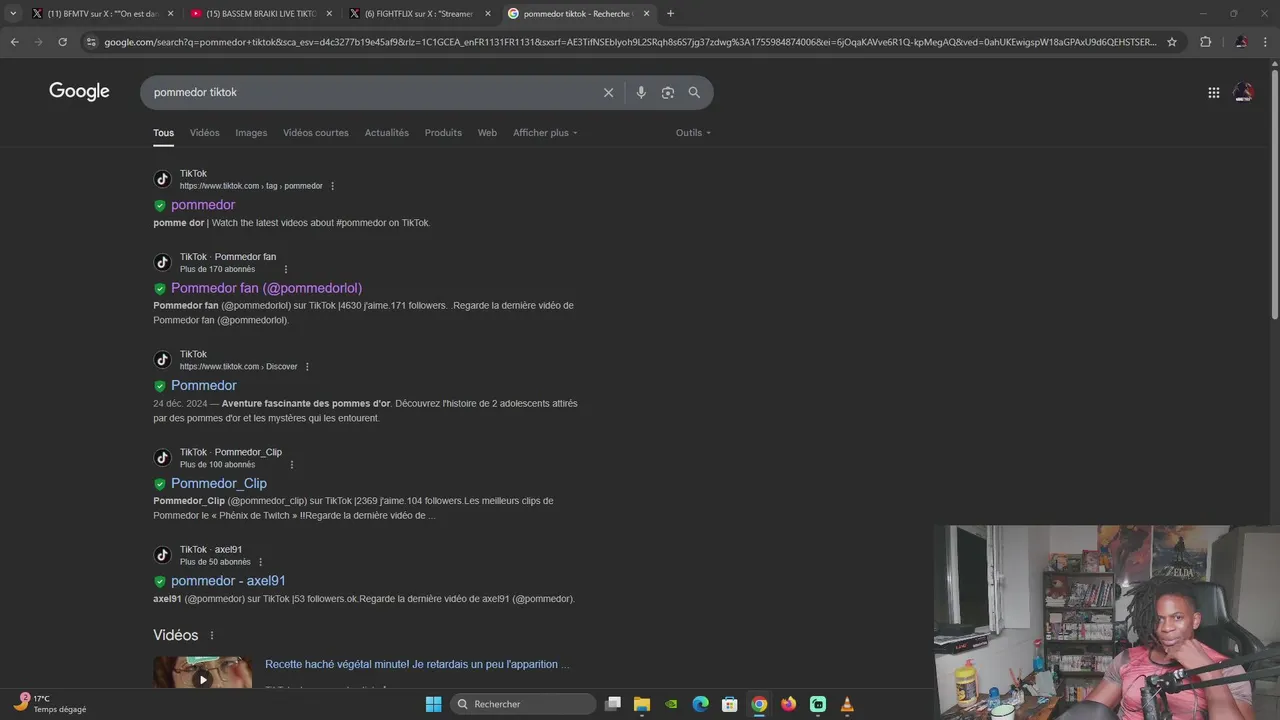Open the Pommedor_Clip result link

[219, 484]
